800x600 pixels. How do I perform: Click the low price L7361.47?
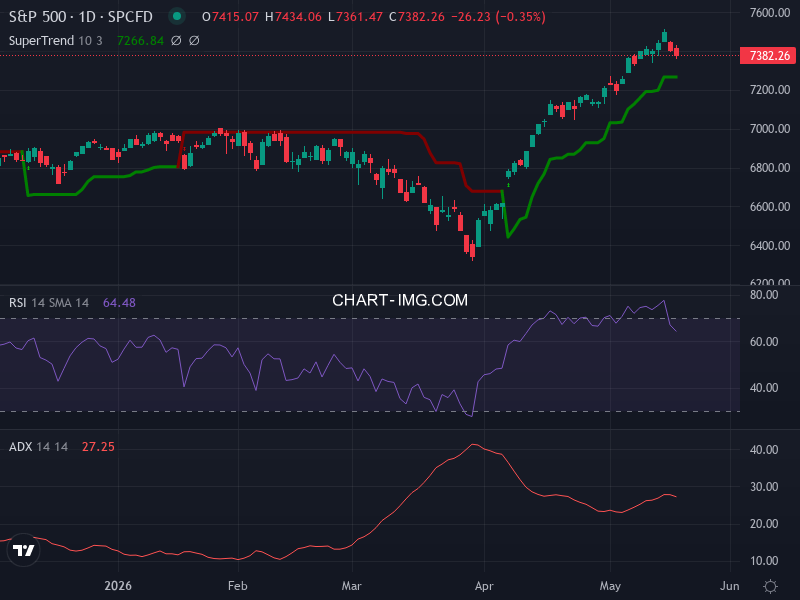(x=355, y=17)
